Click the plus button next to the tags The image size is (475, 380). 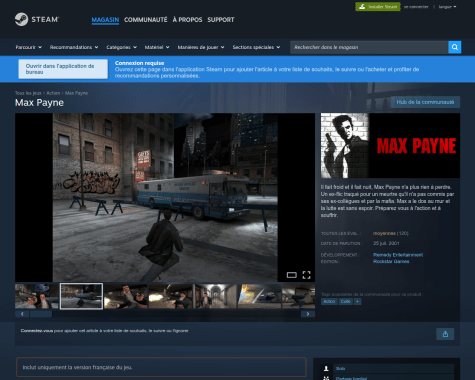pyautogui.click(x=357, y=301)
